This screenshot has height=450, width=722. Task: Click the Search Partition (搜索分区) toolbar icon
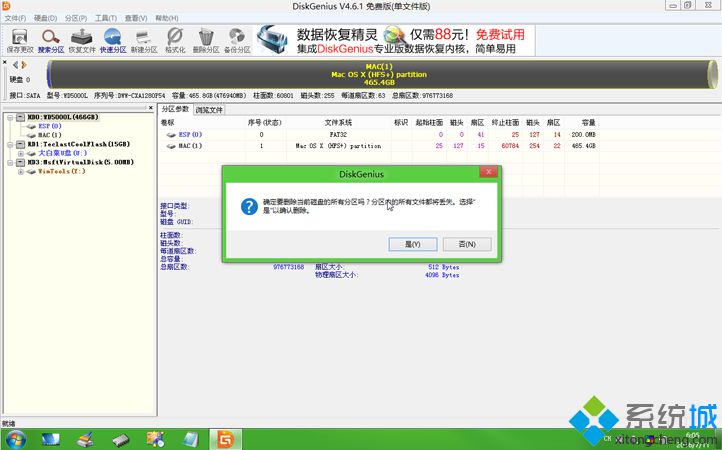pyautogui.click(x=51, y=41)
